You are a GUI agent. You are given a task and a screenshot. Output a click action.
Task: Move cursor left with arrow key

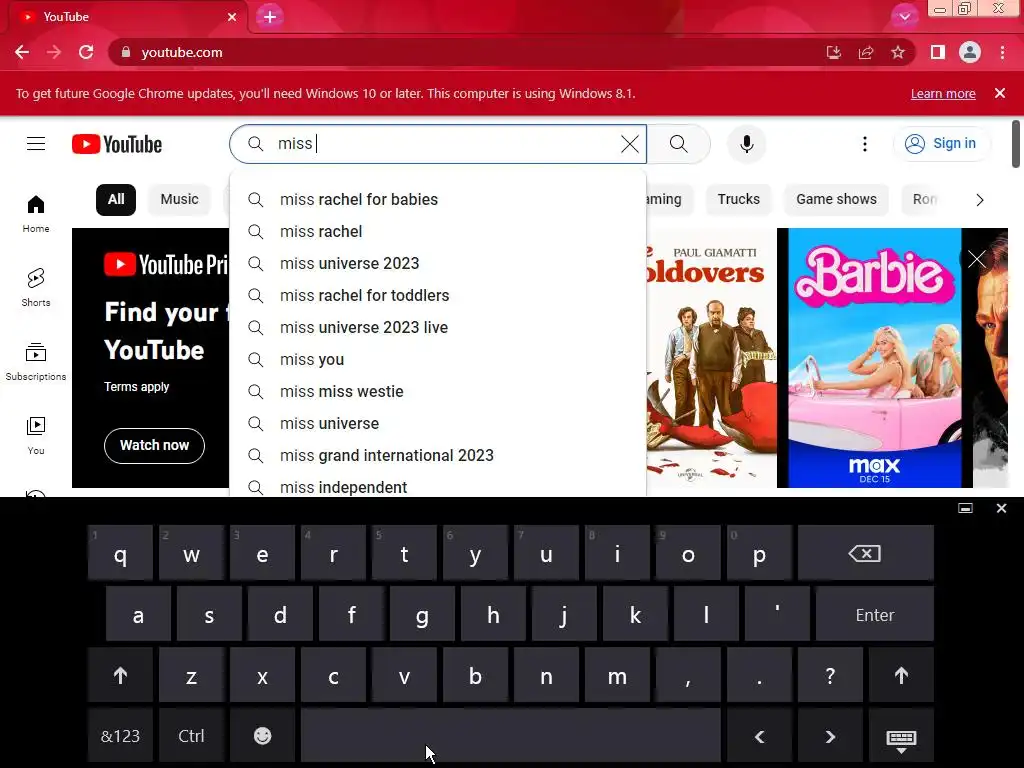760,736
